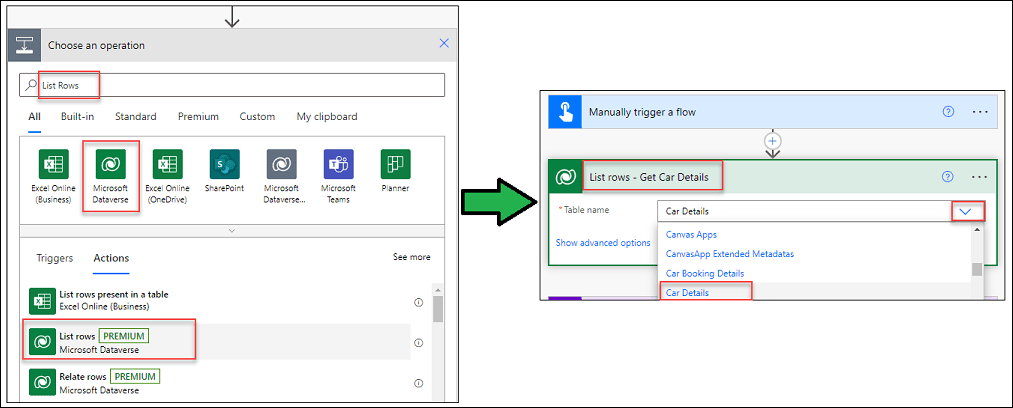This screenshot has height=408, width=1013.
Task: Click Show advanced options link
Action: tap(603, 243)
